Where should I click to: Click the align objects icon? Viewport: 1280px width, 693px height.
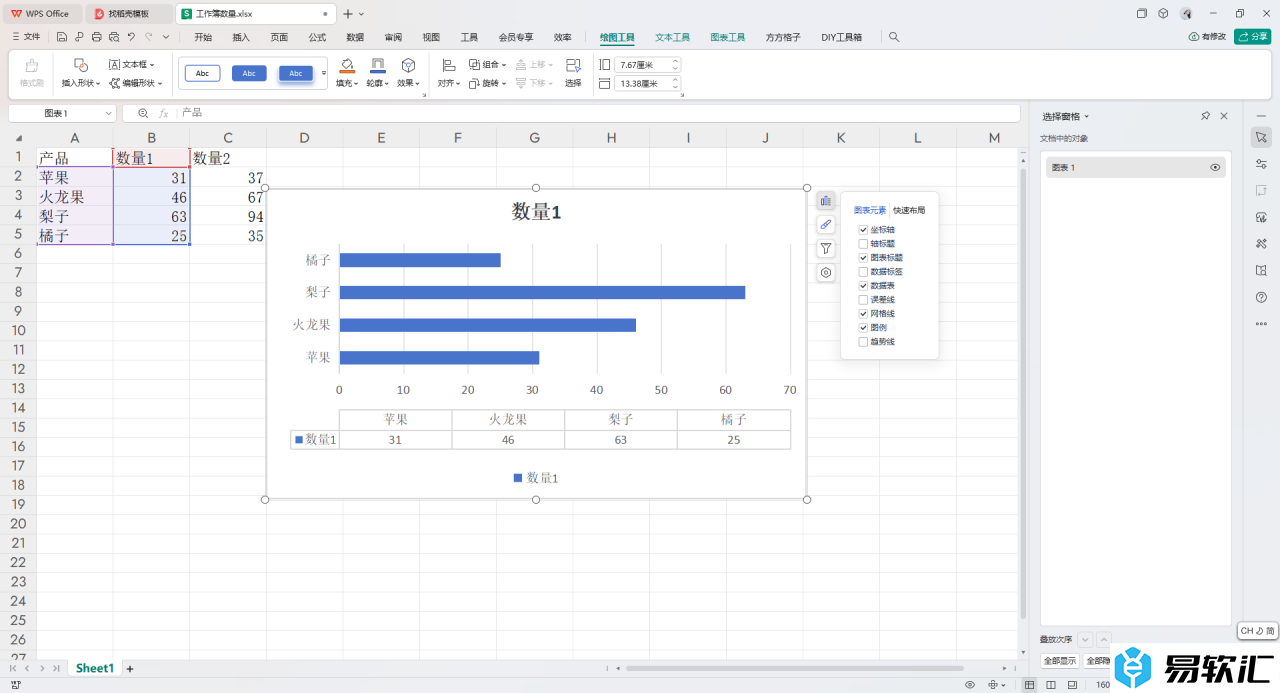448,65
